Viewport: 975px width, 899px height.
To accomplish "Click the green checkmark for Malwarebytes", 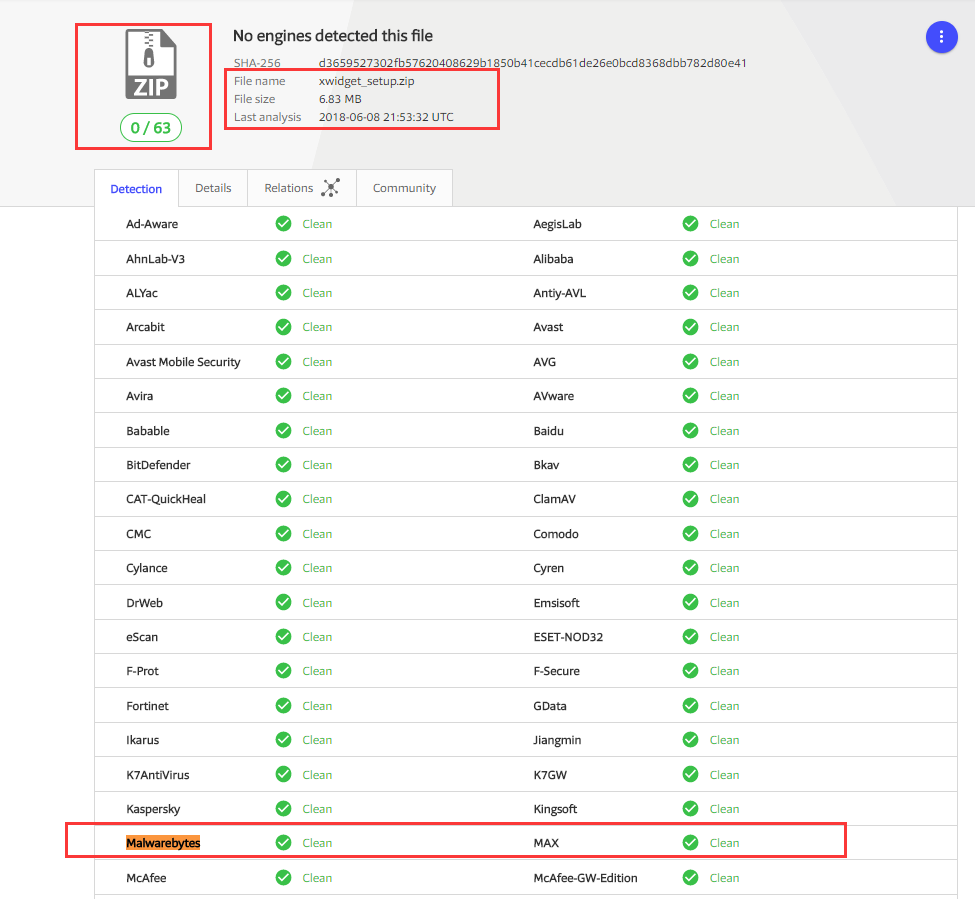I will pyautogui.click(x=284, y=843).
